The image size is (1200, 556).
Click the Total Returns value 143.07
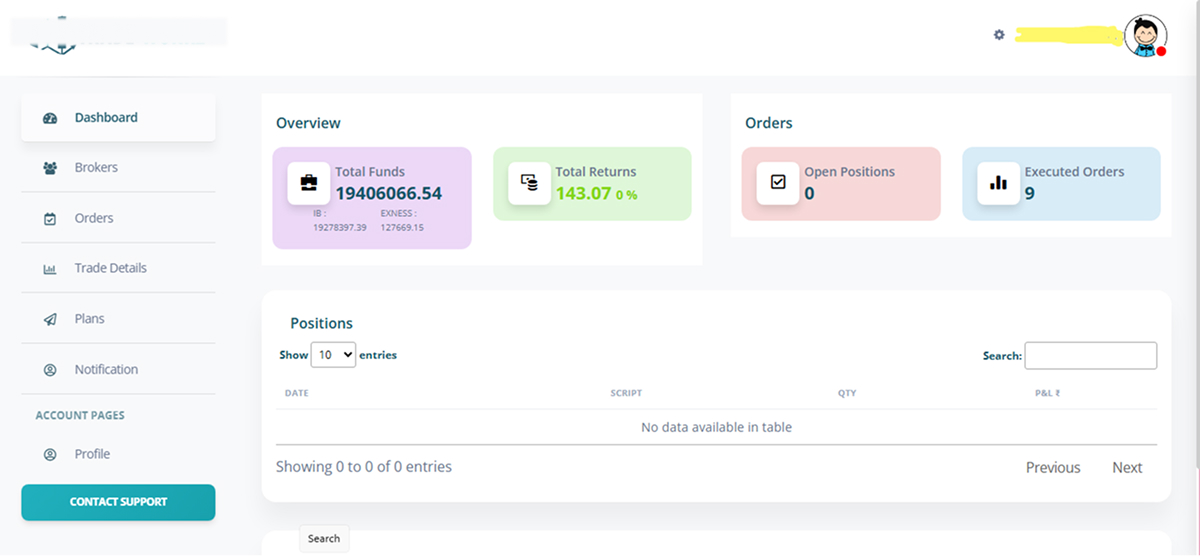click(583, 193)
